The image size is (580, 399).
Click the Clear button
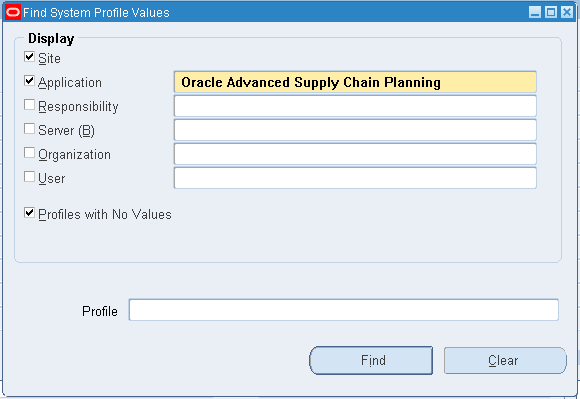[505, 361]
